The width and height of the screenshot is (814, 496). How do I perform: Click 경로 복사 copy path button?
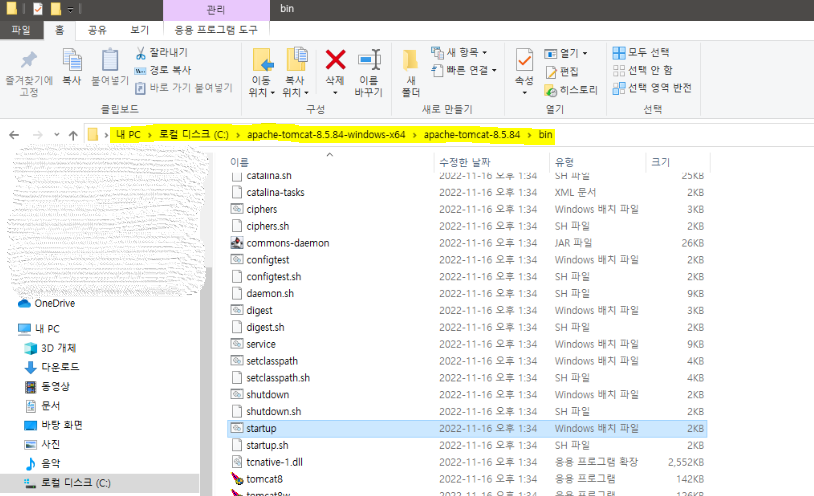tap(164, 70)
